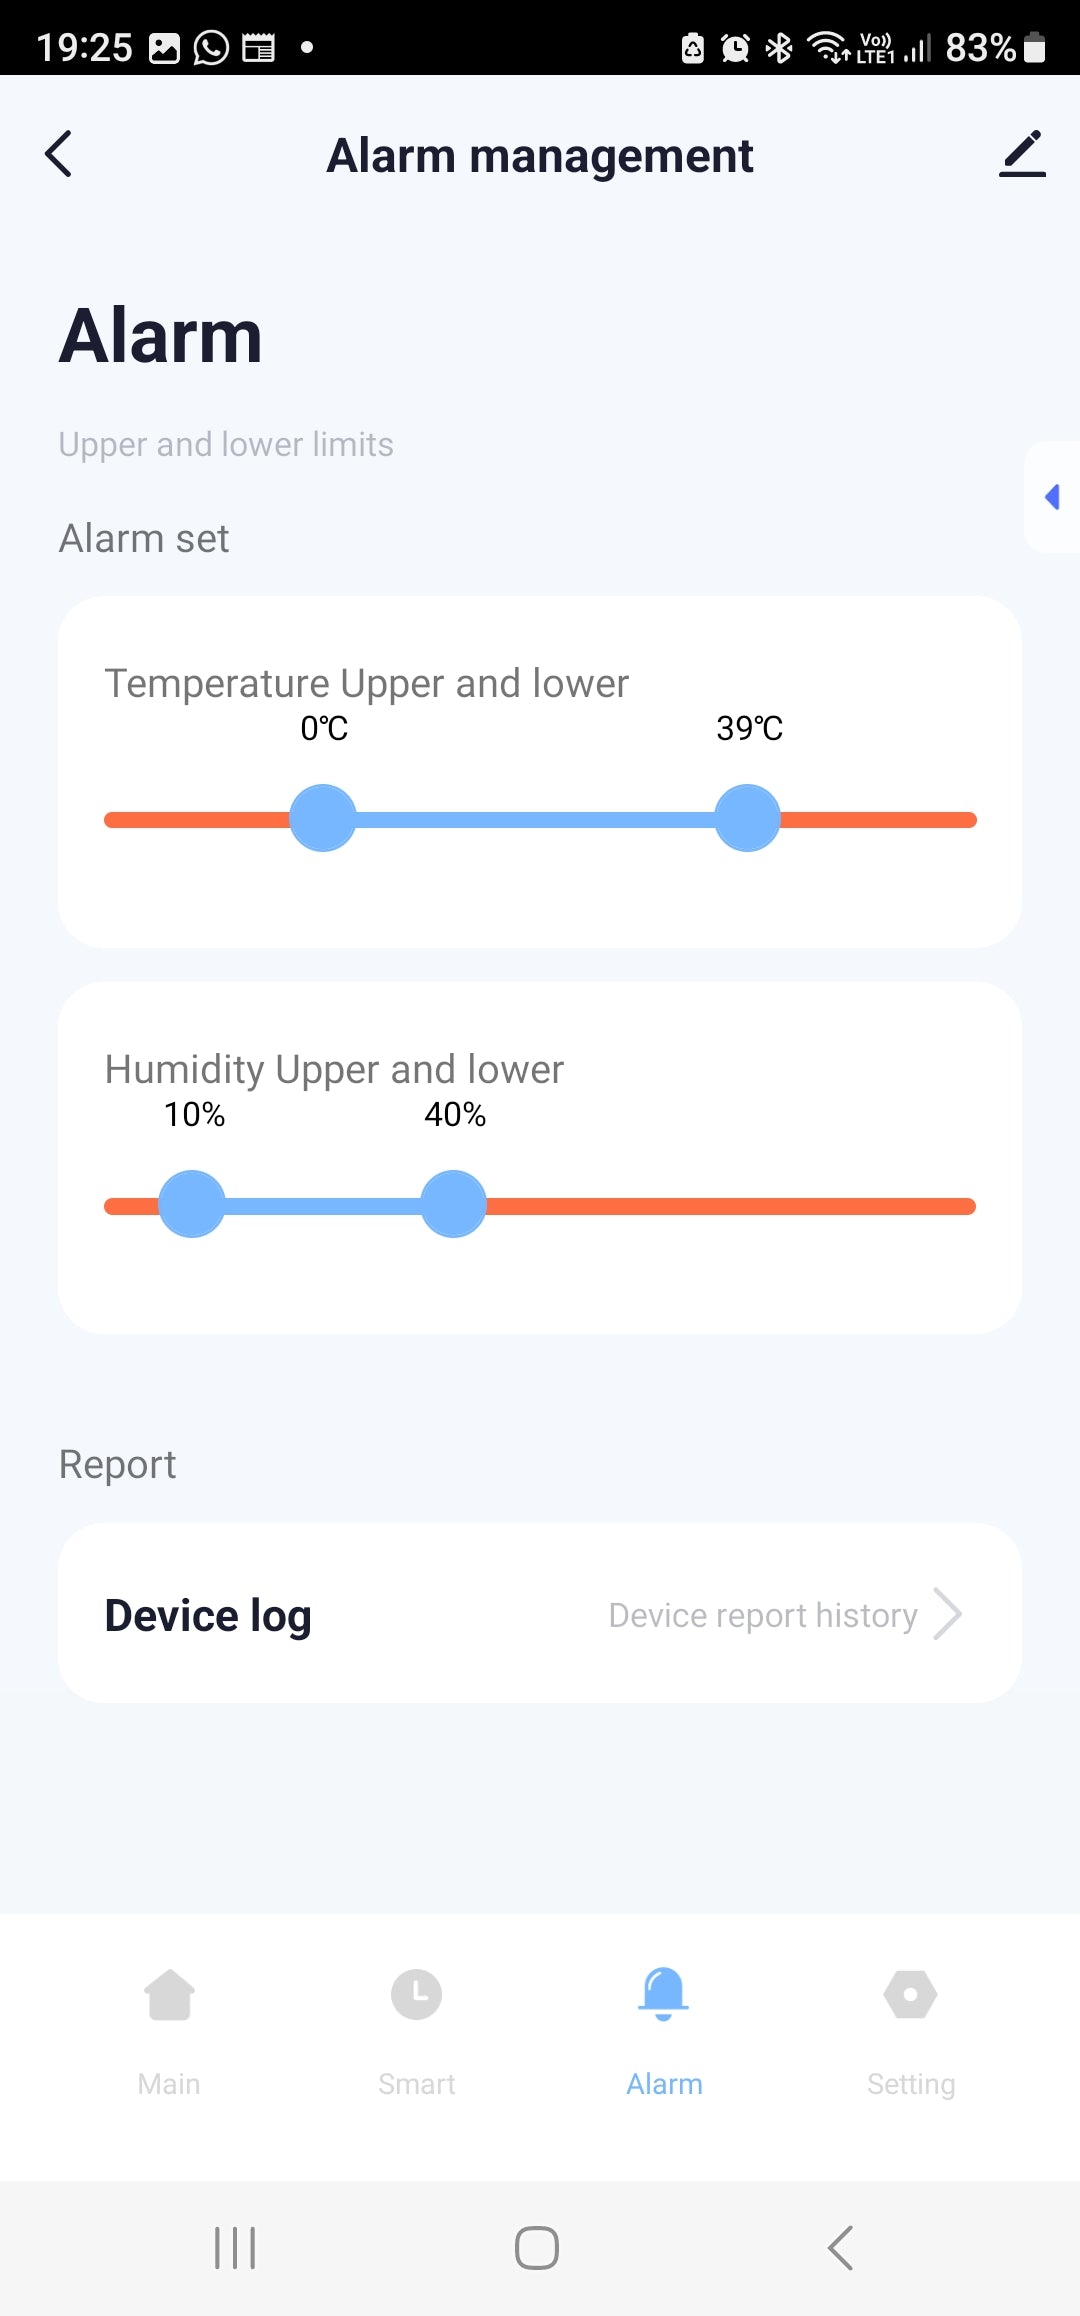Tap the Setting hexagon icon
Image resolution: width=1080 pixels, height=2316 pixels.
coord(911,1995)
